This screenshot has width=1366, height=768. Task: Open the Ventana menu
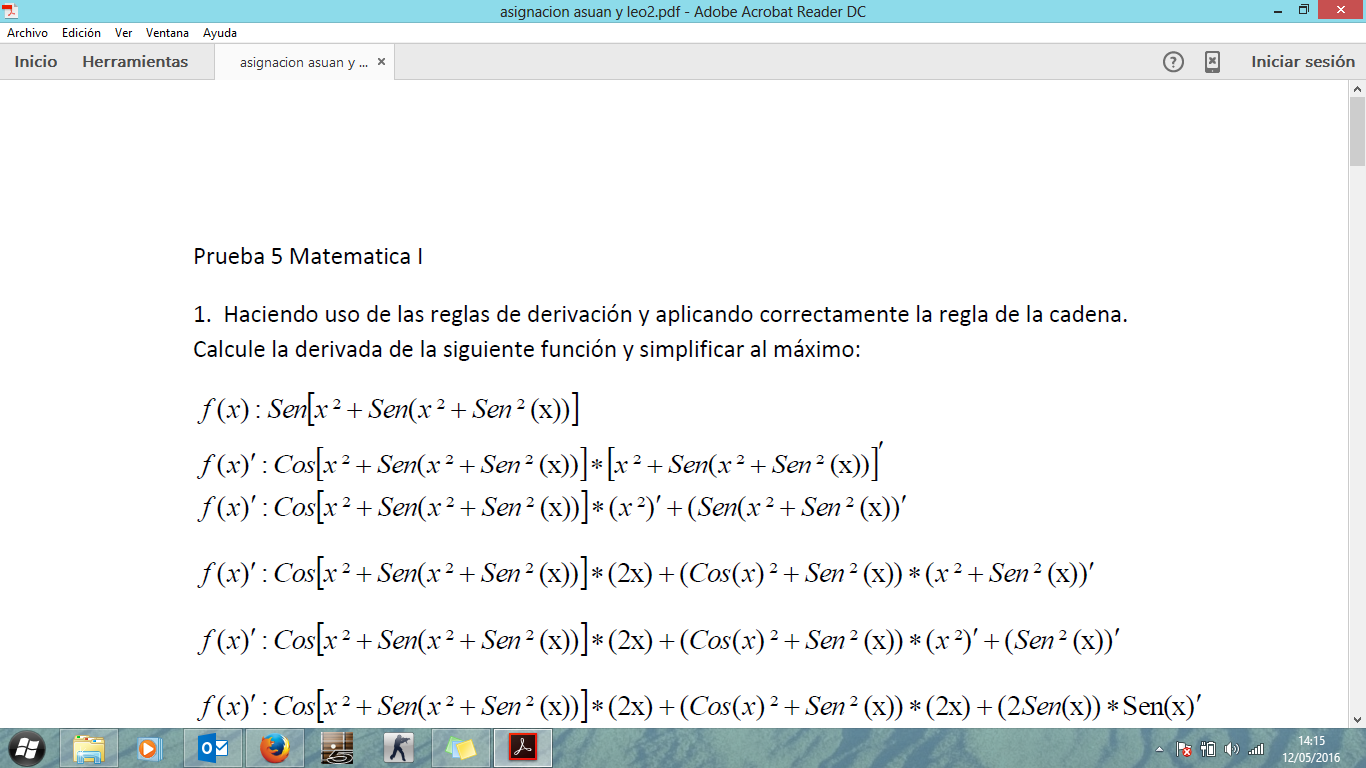pyautogui.click(x=167, y=33)
